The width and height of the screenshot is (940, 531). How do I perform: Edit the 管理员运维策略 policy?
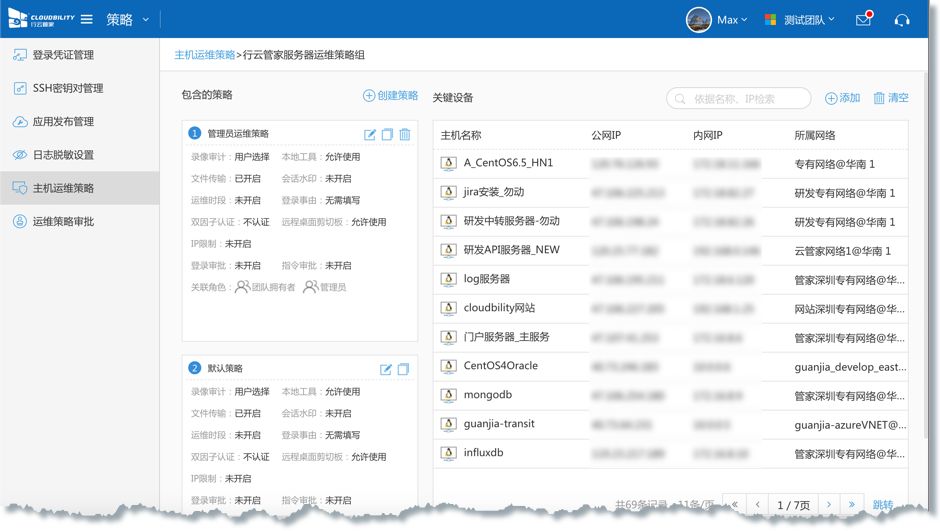click(x=370, y=134)
